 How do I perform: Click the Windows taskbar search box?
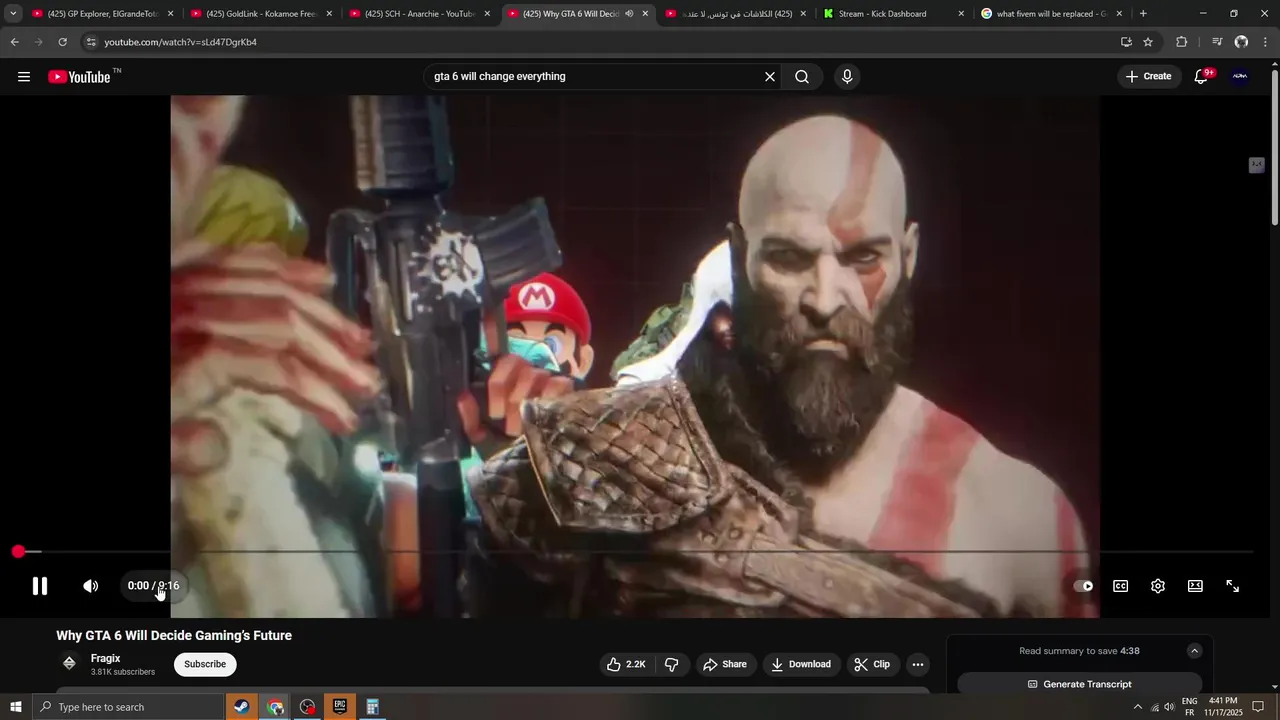pyautogui.click(x=127, y=707)
